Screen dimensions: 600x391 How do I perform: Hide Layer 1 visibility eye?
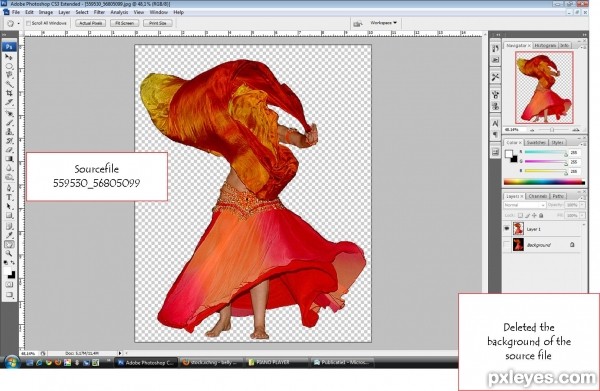pos(507,229)
